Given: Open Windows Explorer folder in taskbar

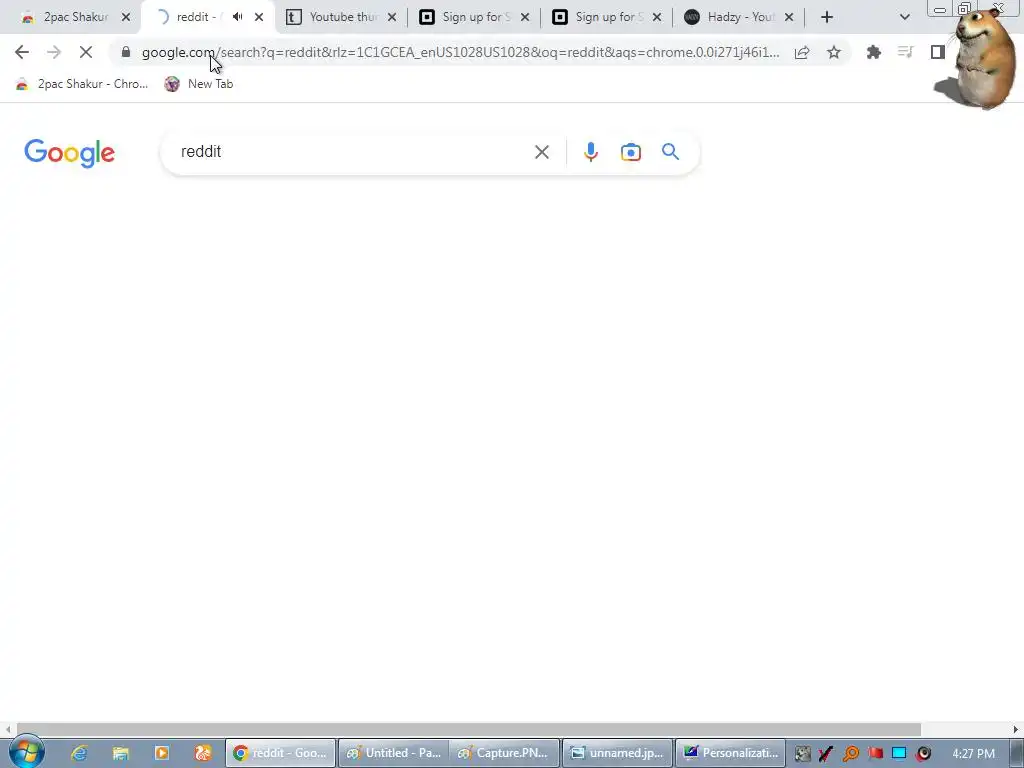Looking at the screenshot, I should (121, 753).
